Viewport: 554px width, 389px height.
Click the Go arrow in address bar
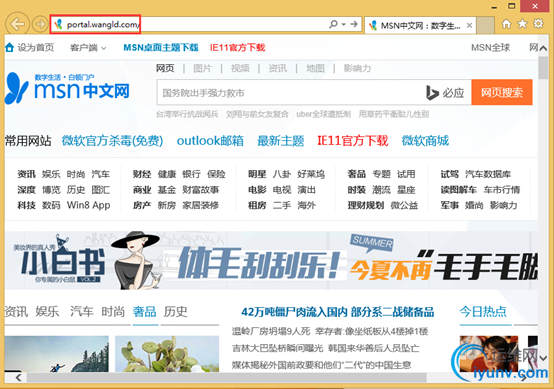pos(354,24)
